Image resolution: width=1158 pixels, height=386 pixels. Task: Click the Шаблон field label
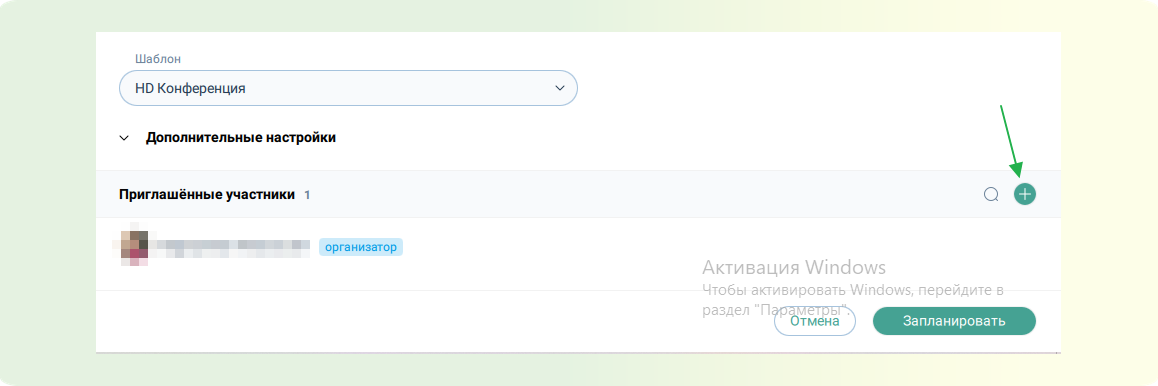click(x=158, y=58)
